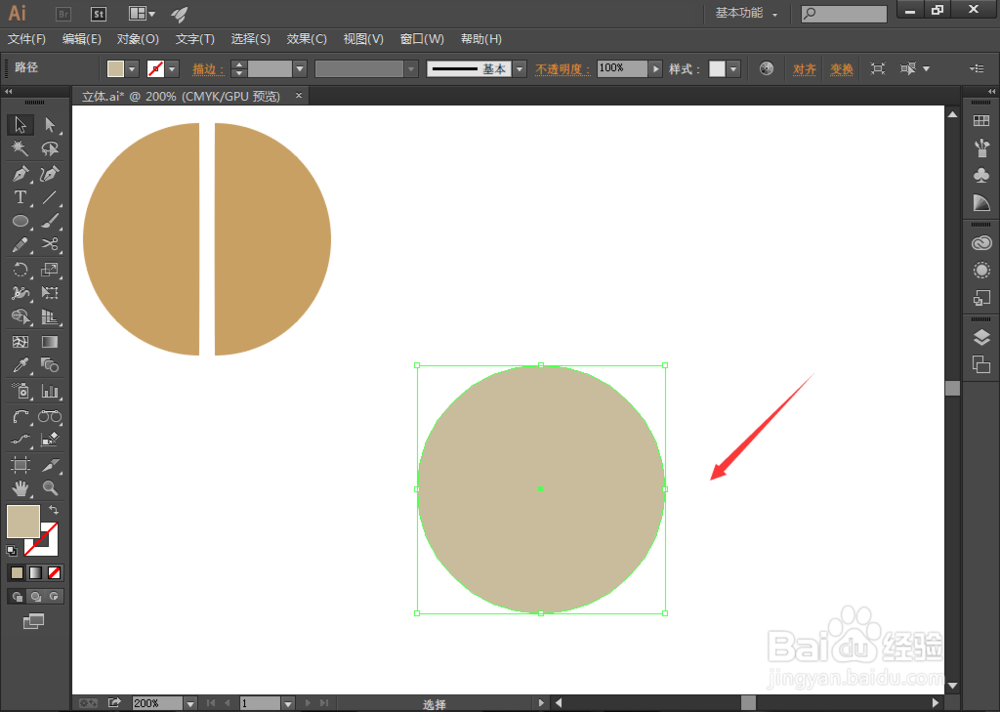This screenshot has height=712, width=1000.
Task: Click the 不透明度 opacity link
Action: (x=562, y=69)
